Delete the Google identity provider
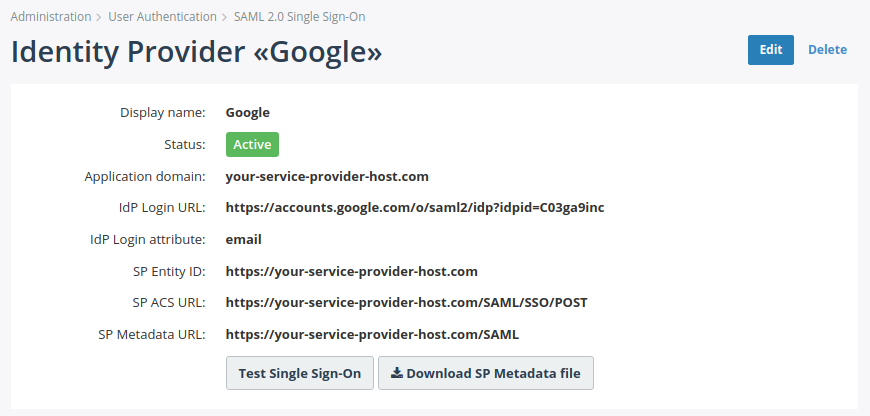 pos(827,50)
